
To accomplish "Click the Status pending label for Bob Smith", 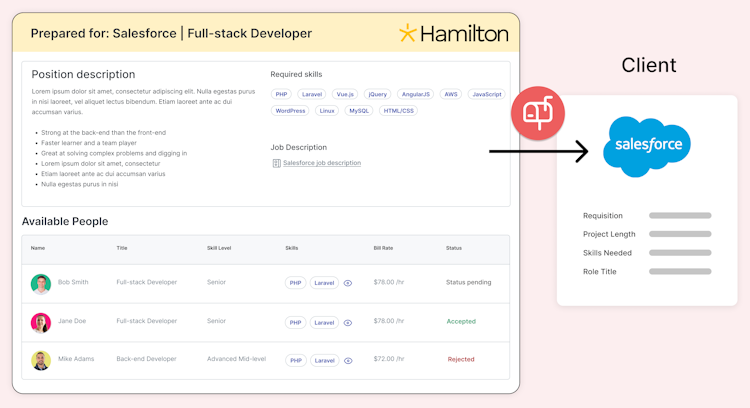I will click(x=468, y=282).
